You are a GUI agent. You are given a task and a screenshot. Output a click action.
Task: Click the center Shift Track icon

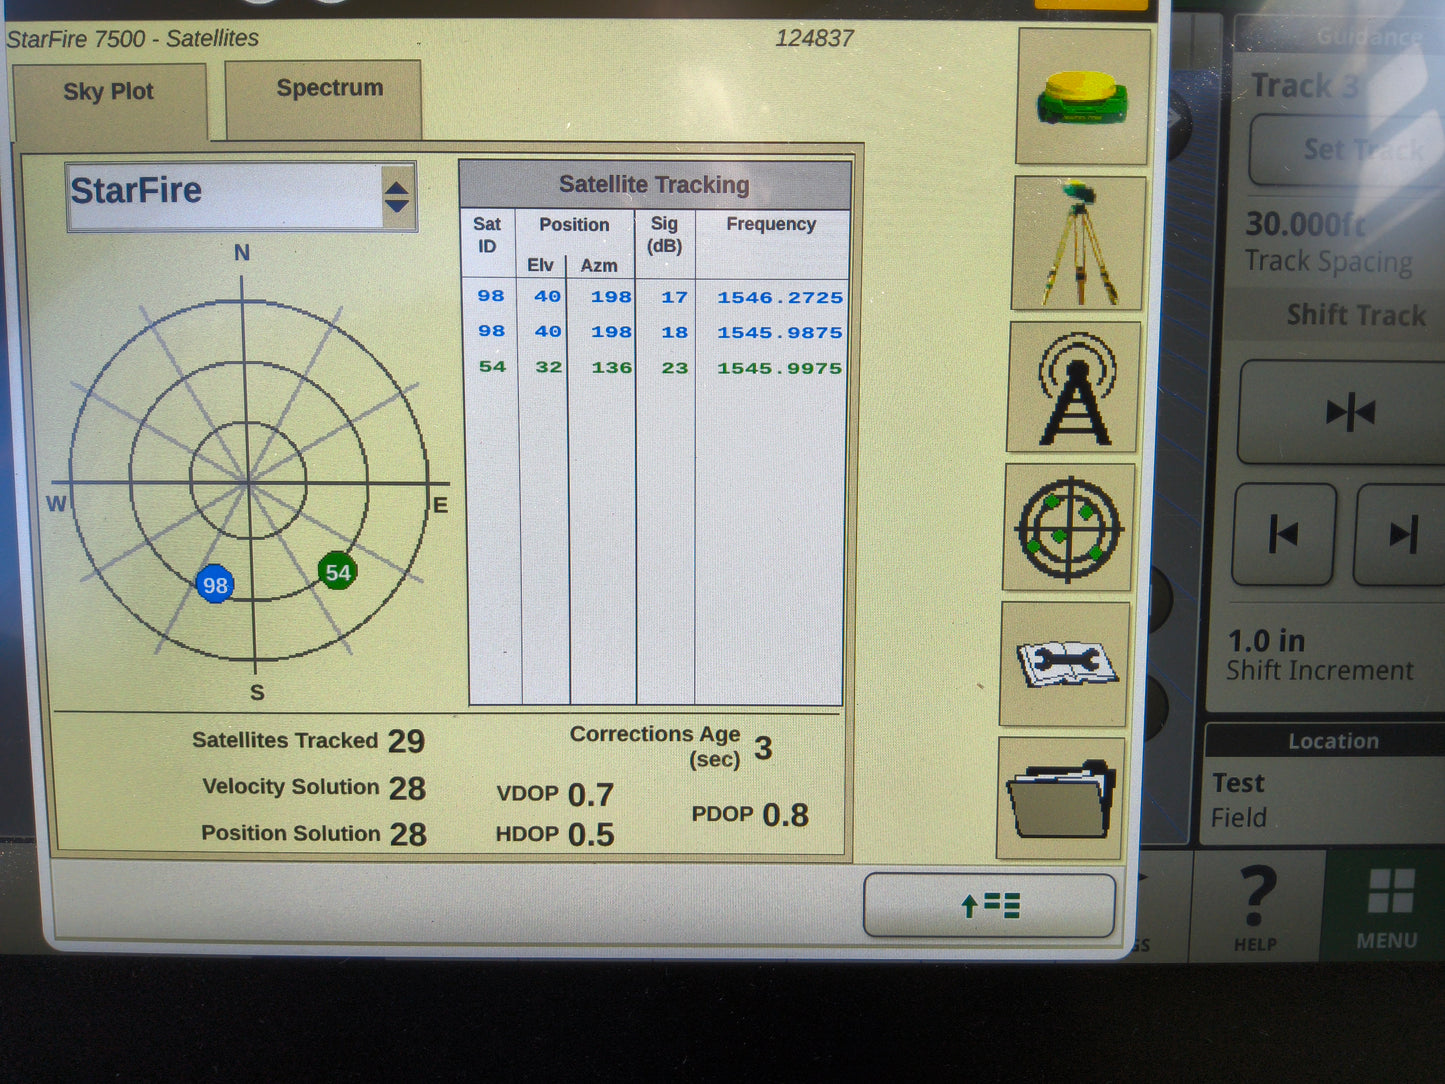[x=1350, y=410]
